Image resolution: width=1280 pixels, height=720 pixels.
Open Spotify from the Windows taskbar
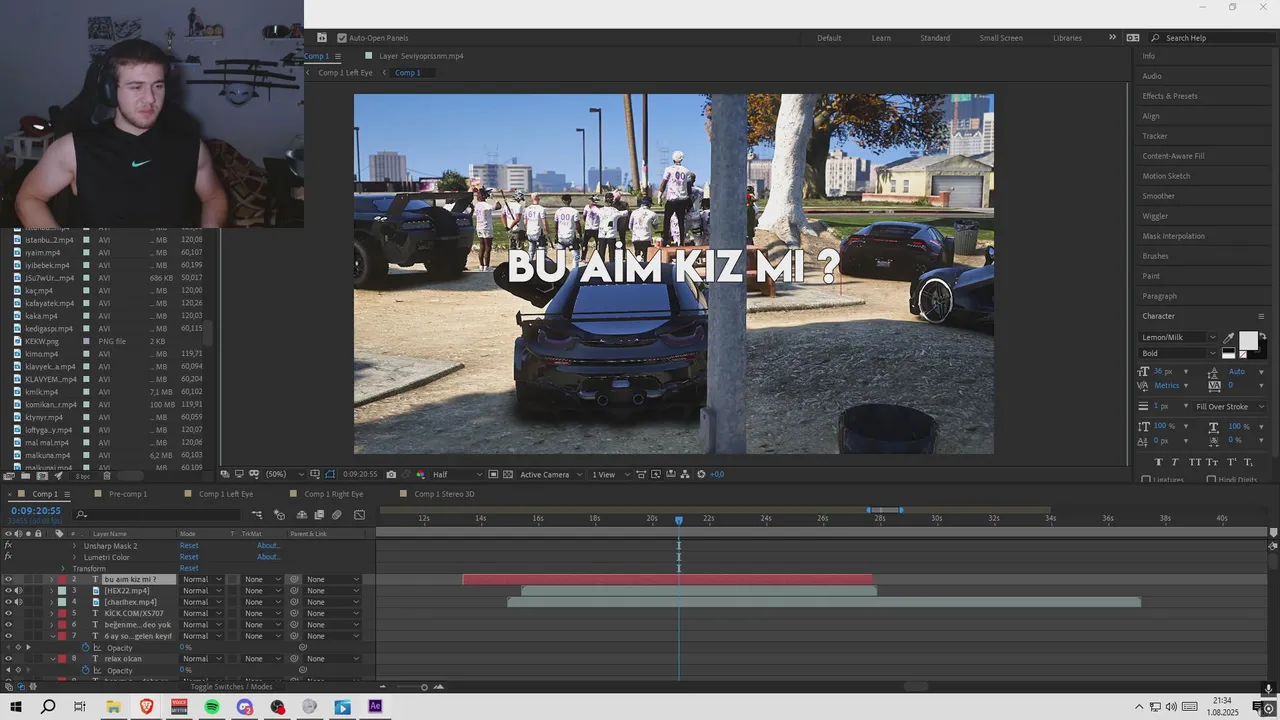(212, 707)
